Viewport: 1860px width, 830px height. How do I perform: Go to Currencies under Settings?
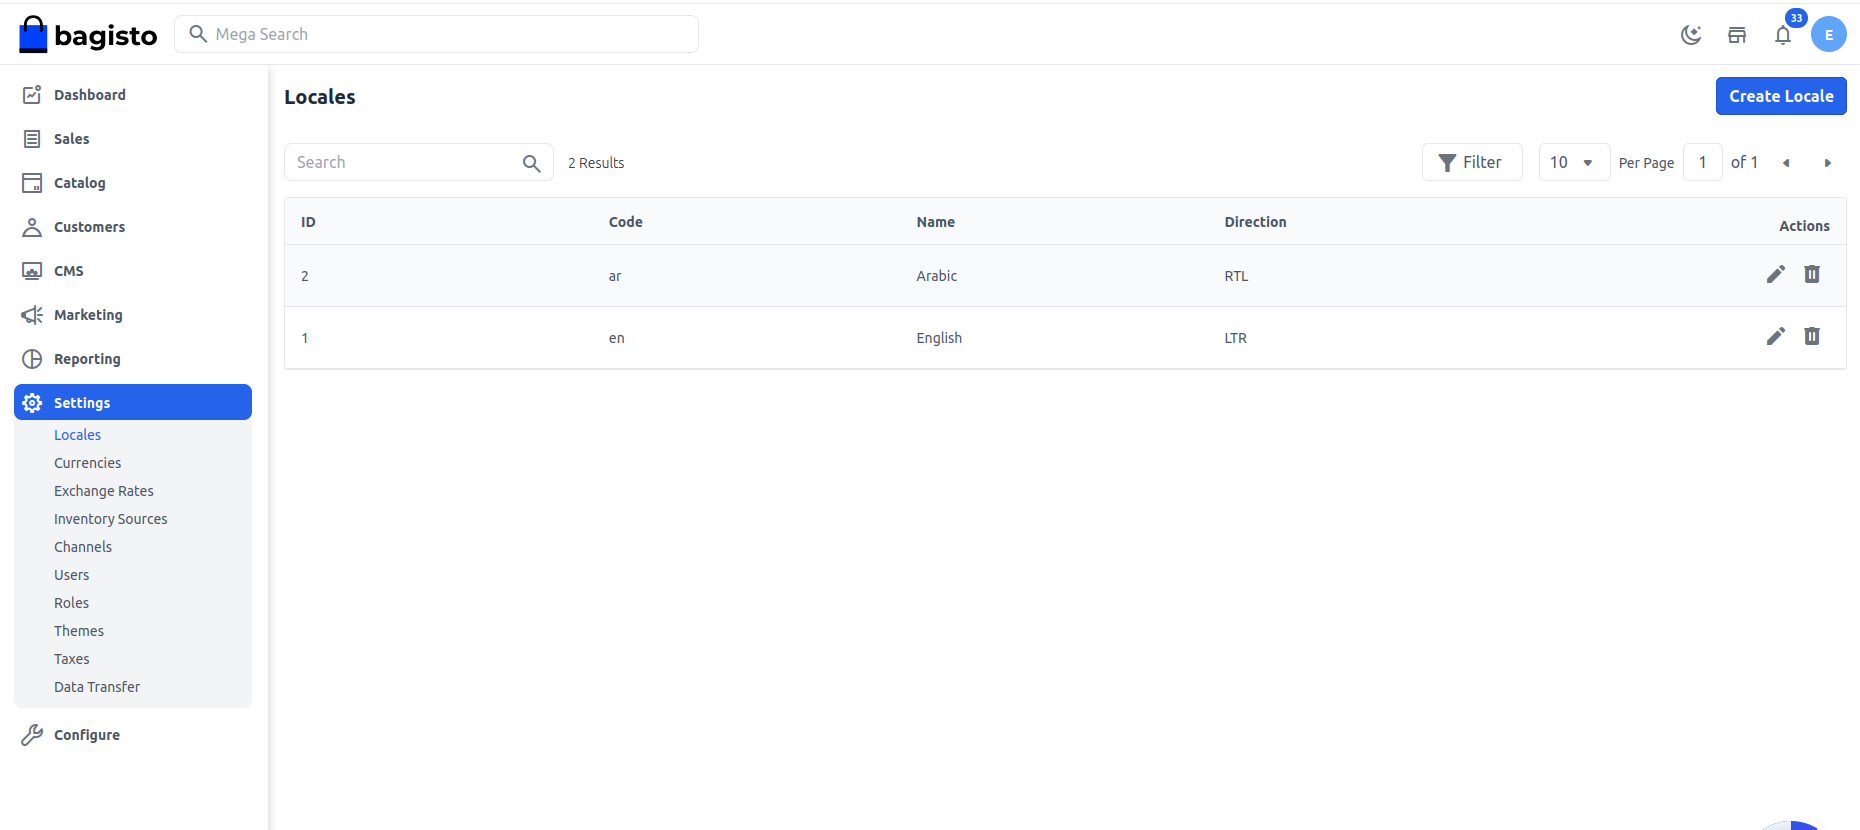(87, 463)
